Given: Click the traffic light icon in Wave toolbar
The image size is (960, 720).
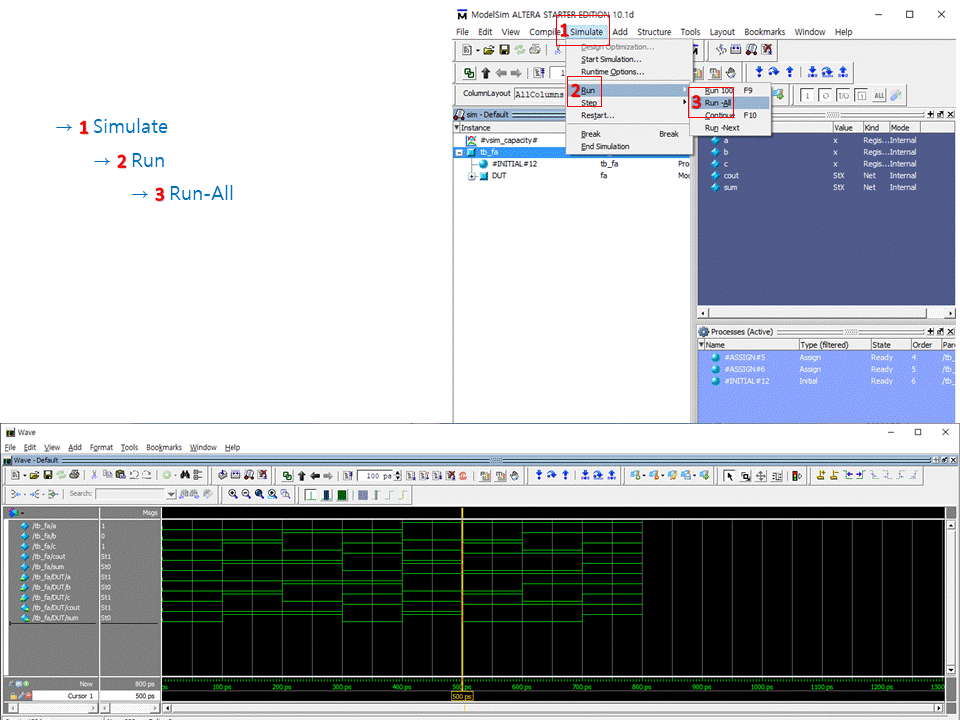Looking at the screenshot, I should pos(797,476).
